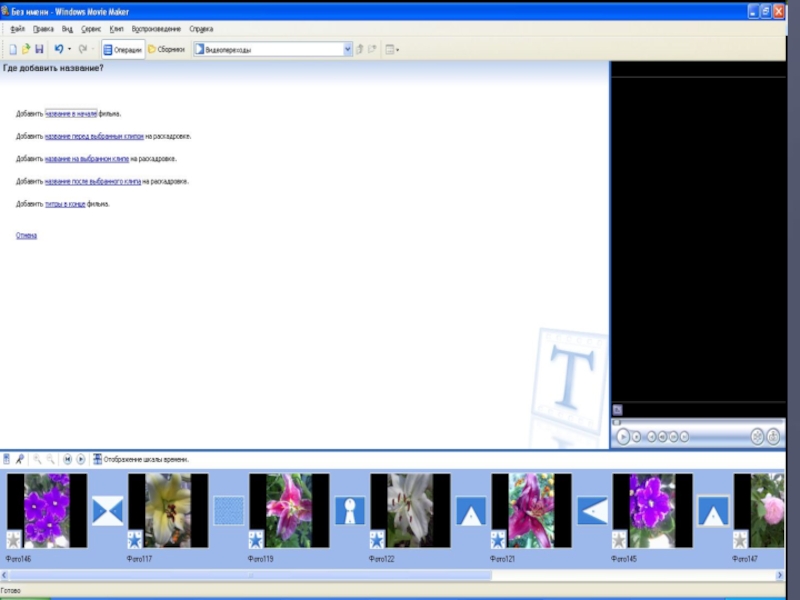The height and width of the screenshot is (600, 800).
Task: Open the undo history dropdown arrow
Action: (x=69, y=49)
